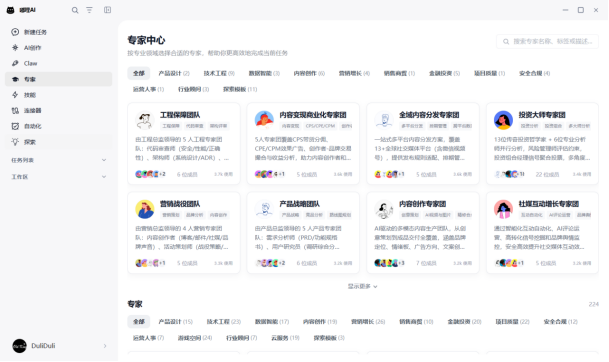Select 云服务 (19) expert tab
The image size is (609, 362).
[x=285, y=338]
